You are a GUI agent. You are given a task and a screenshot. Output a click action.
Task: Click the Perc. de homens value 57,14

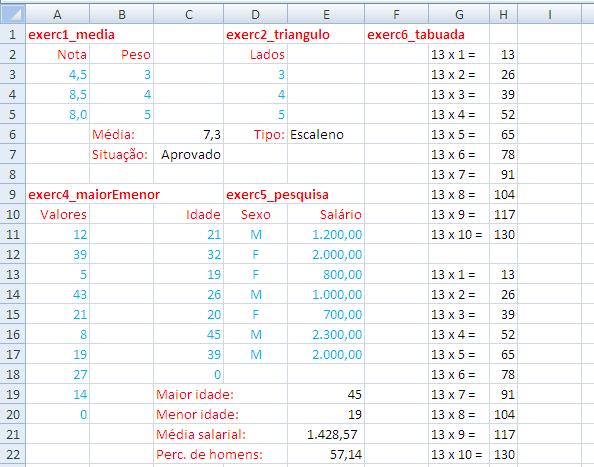coord(326,454)
